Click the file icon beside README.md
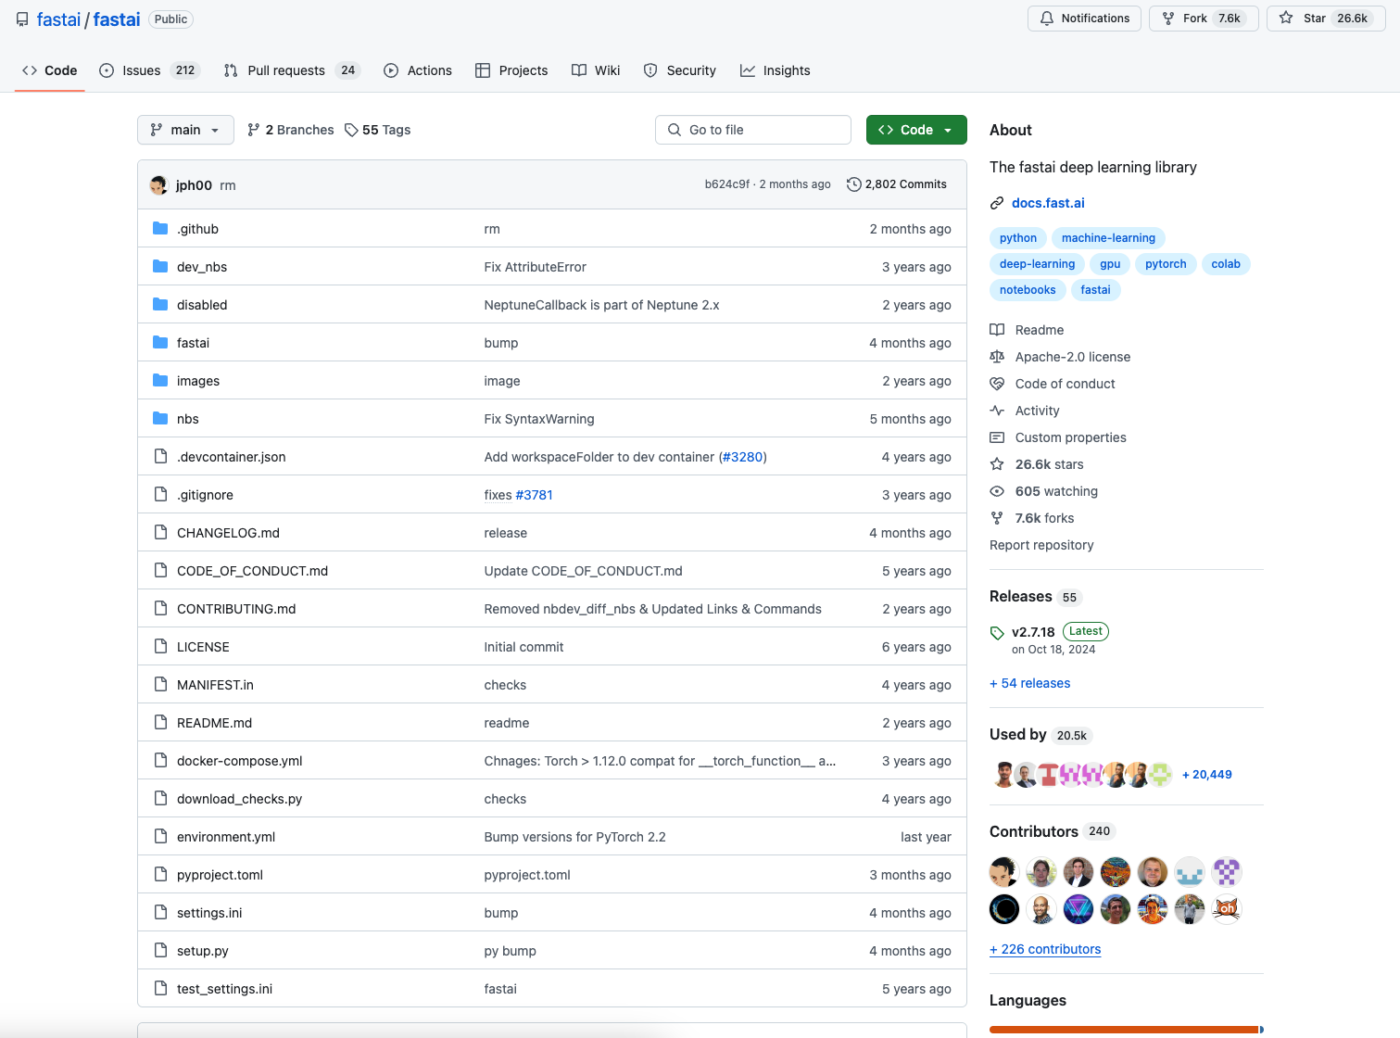 [160, 723]
